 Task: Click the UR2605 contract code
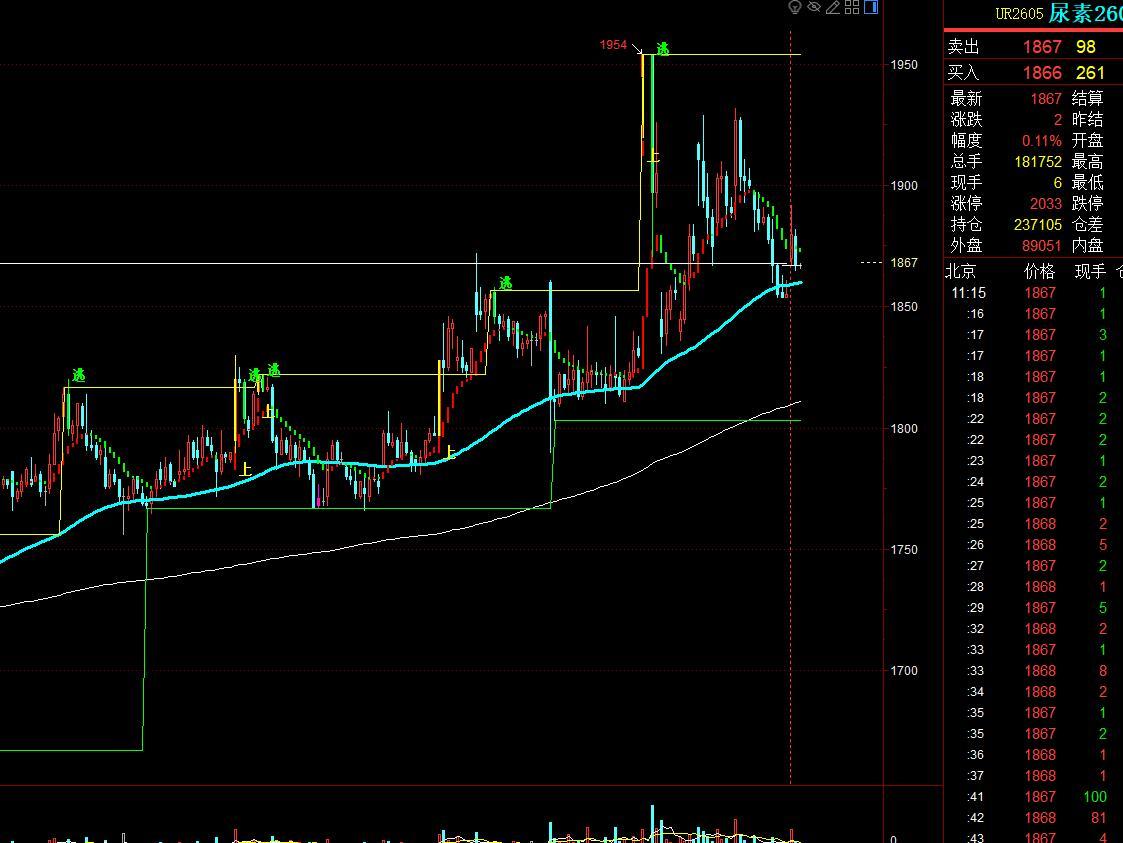[x=1019, y=14]
